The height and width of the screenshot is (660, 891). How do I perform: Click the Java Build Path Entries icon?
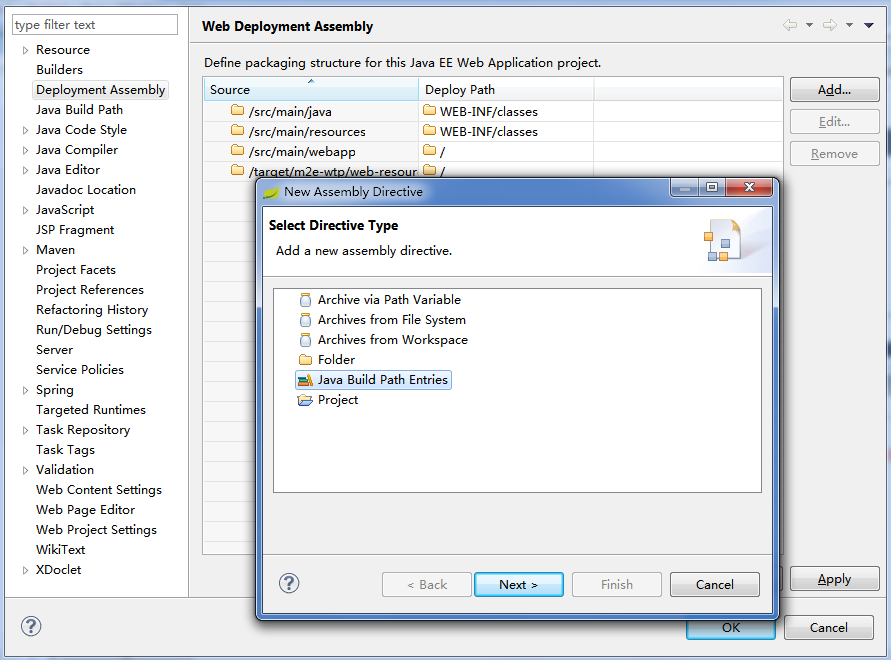coord(306,380)
